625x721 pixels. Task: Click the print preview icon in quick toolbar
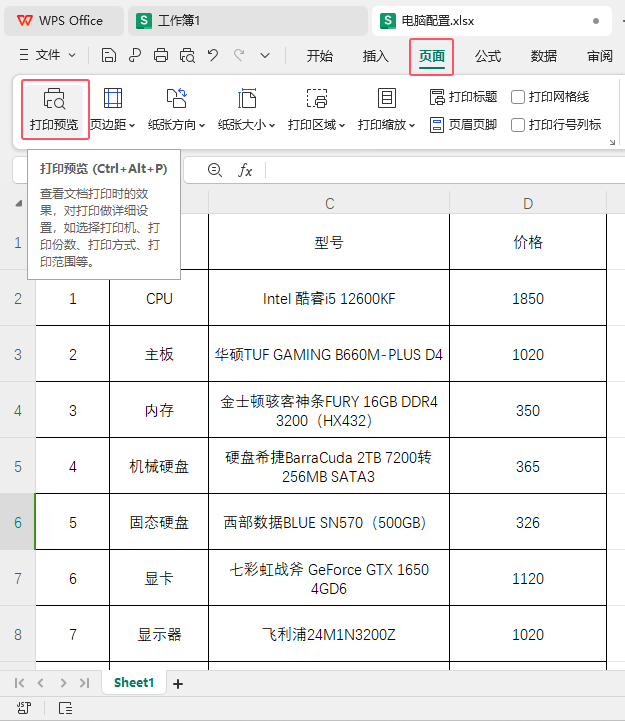(x=187, y=56)
